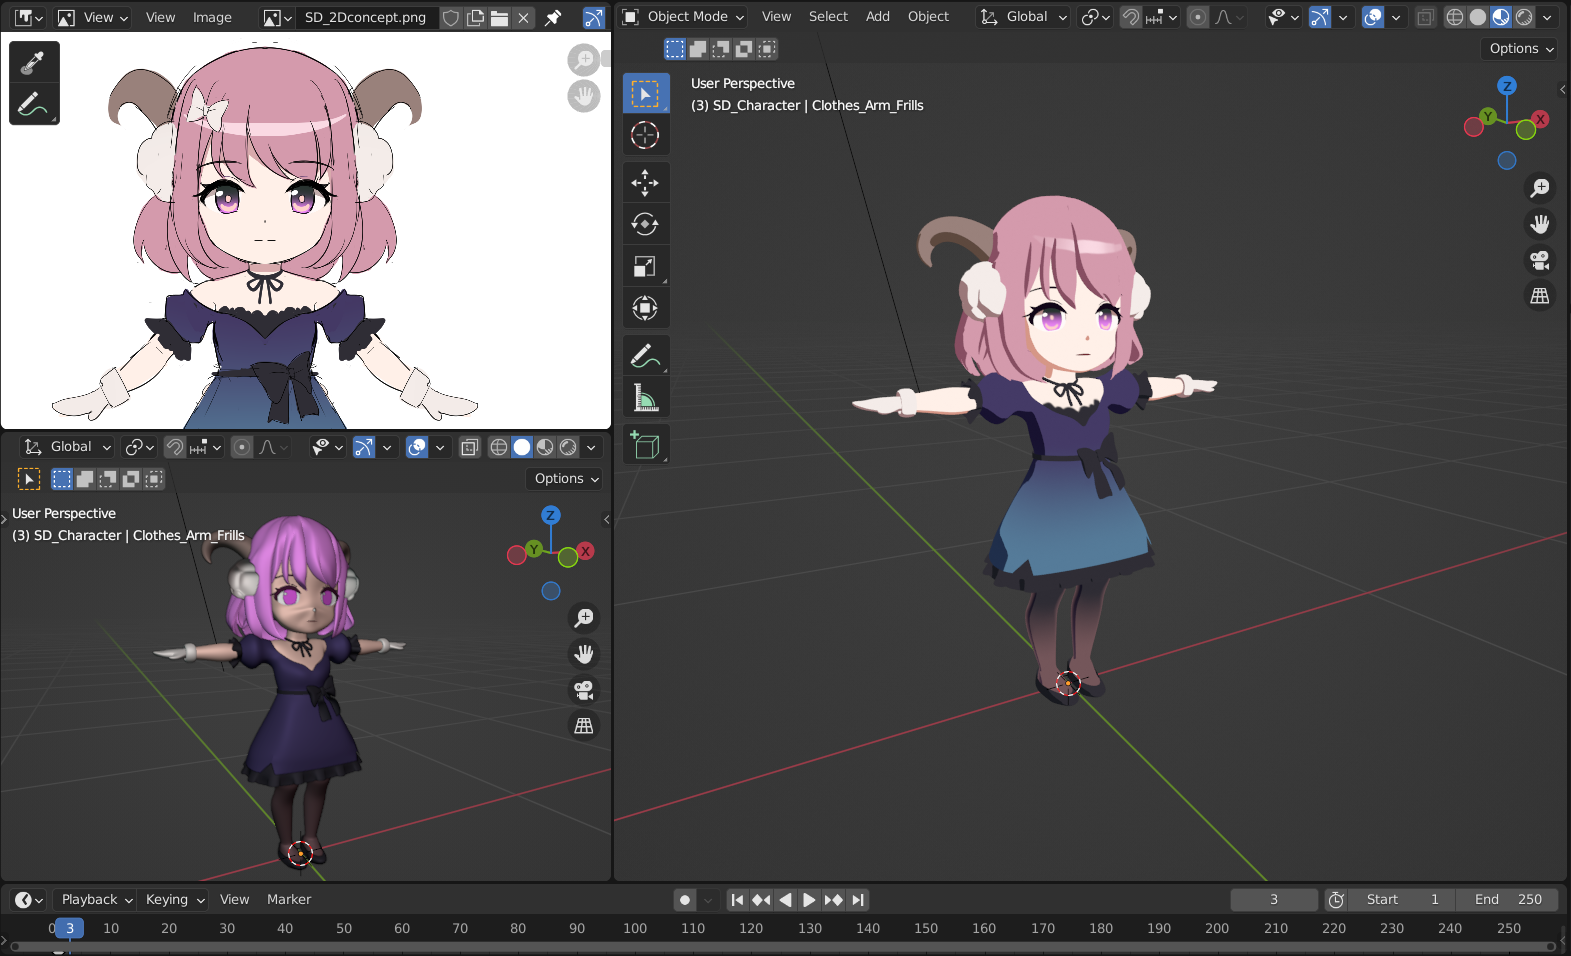This screenshot has height=956, width=1571.
Task: Select the Measure tool
Action: (645, 398)
